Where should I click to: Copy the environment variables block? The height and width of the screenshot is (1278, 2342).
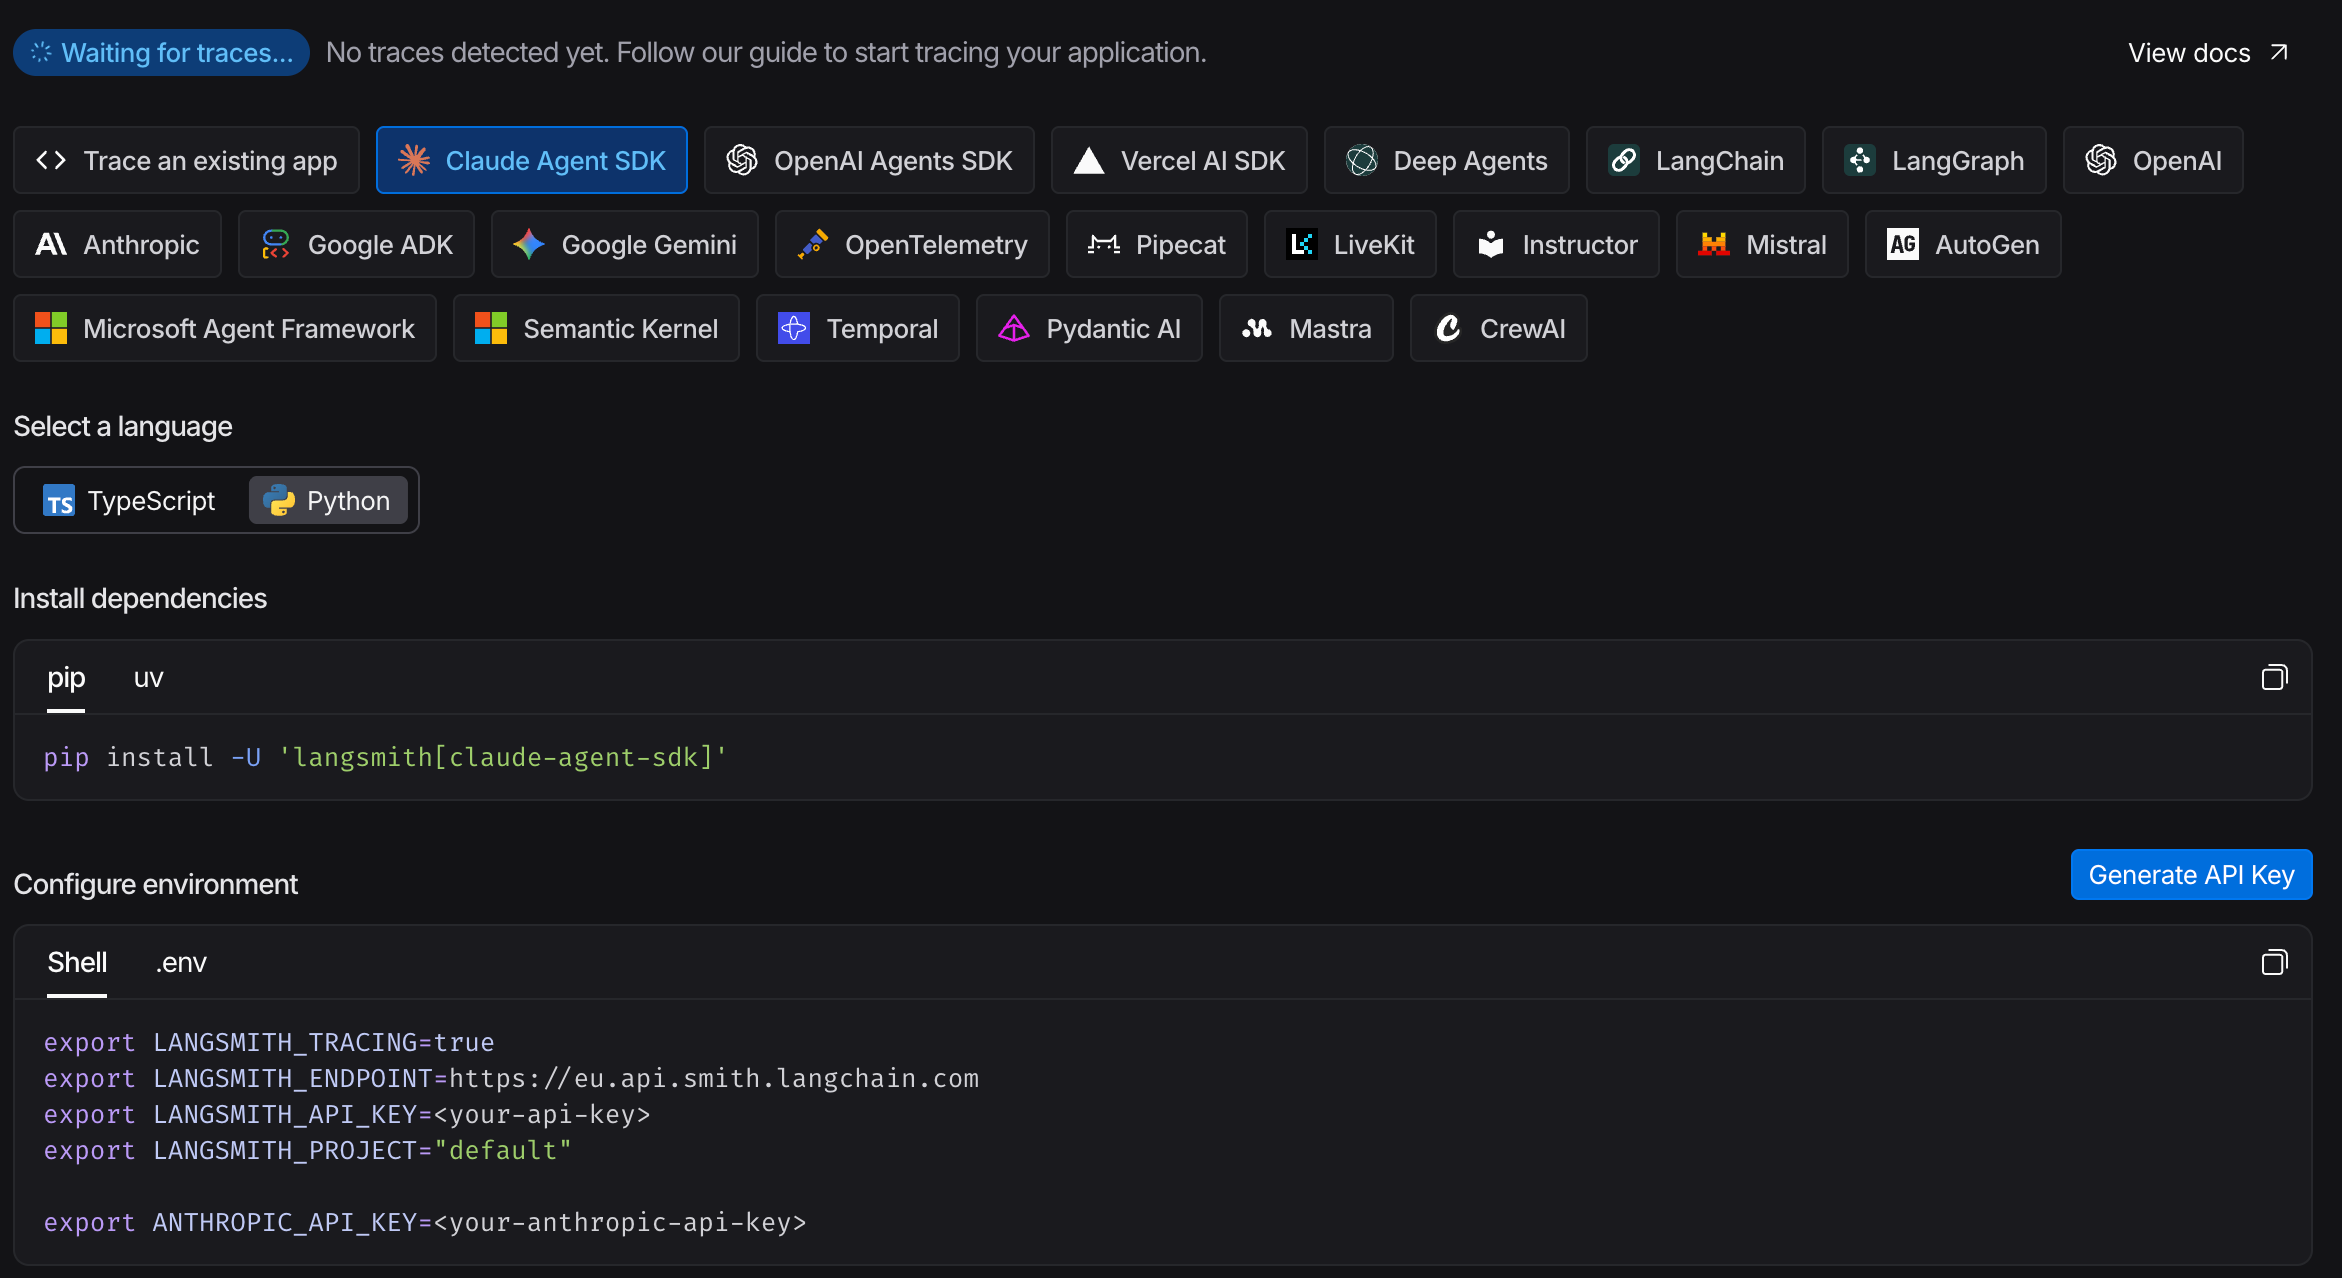[2274, 963]
